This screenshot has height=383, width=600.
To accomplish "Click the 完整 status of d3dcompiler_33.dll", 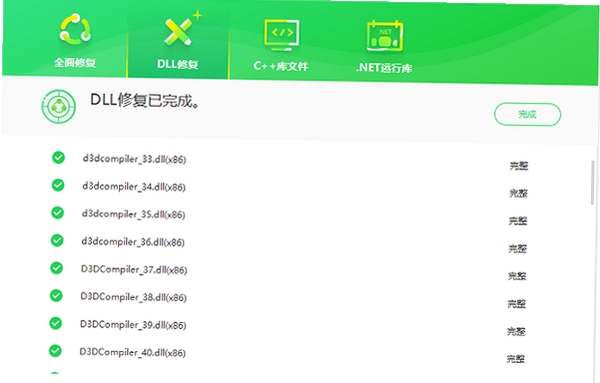I will coord(519,166).
